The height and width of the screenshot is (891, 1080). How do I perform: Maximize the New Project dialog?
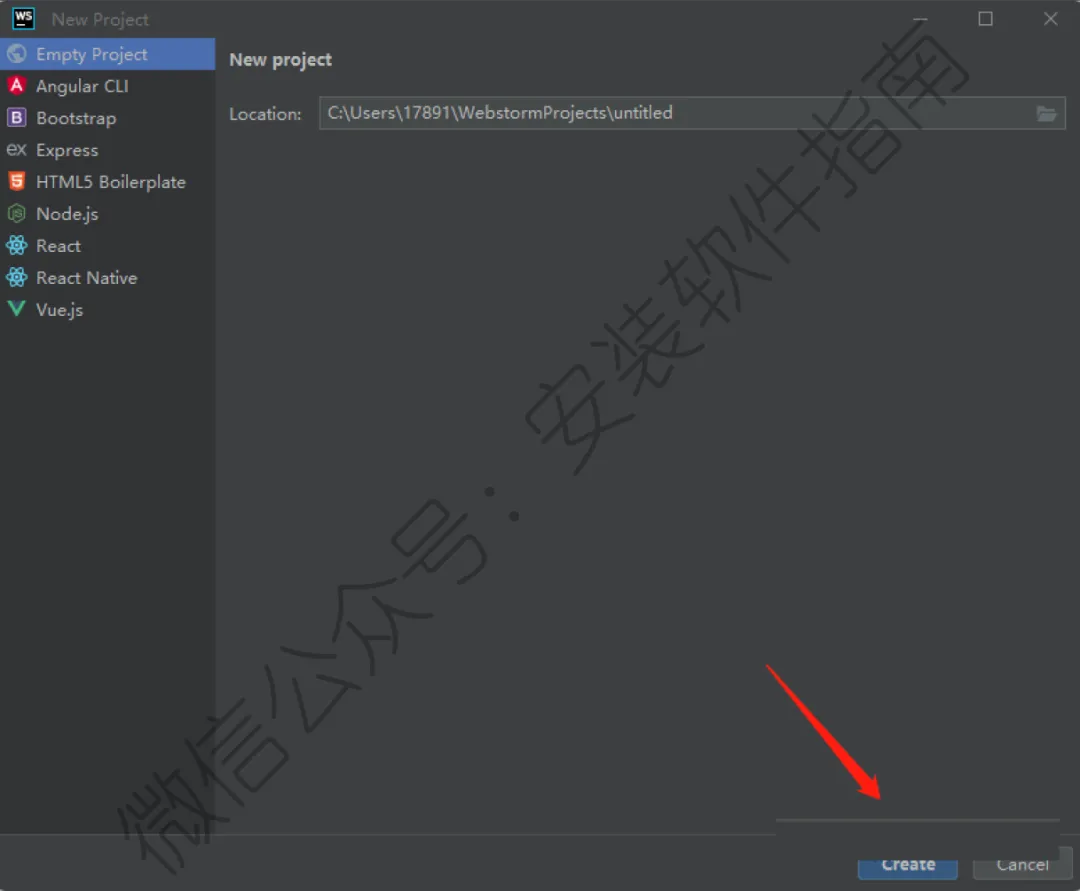[x=986, y=19]
